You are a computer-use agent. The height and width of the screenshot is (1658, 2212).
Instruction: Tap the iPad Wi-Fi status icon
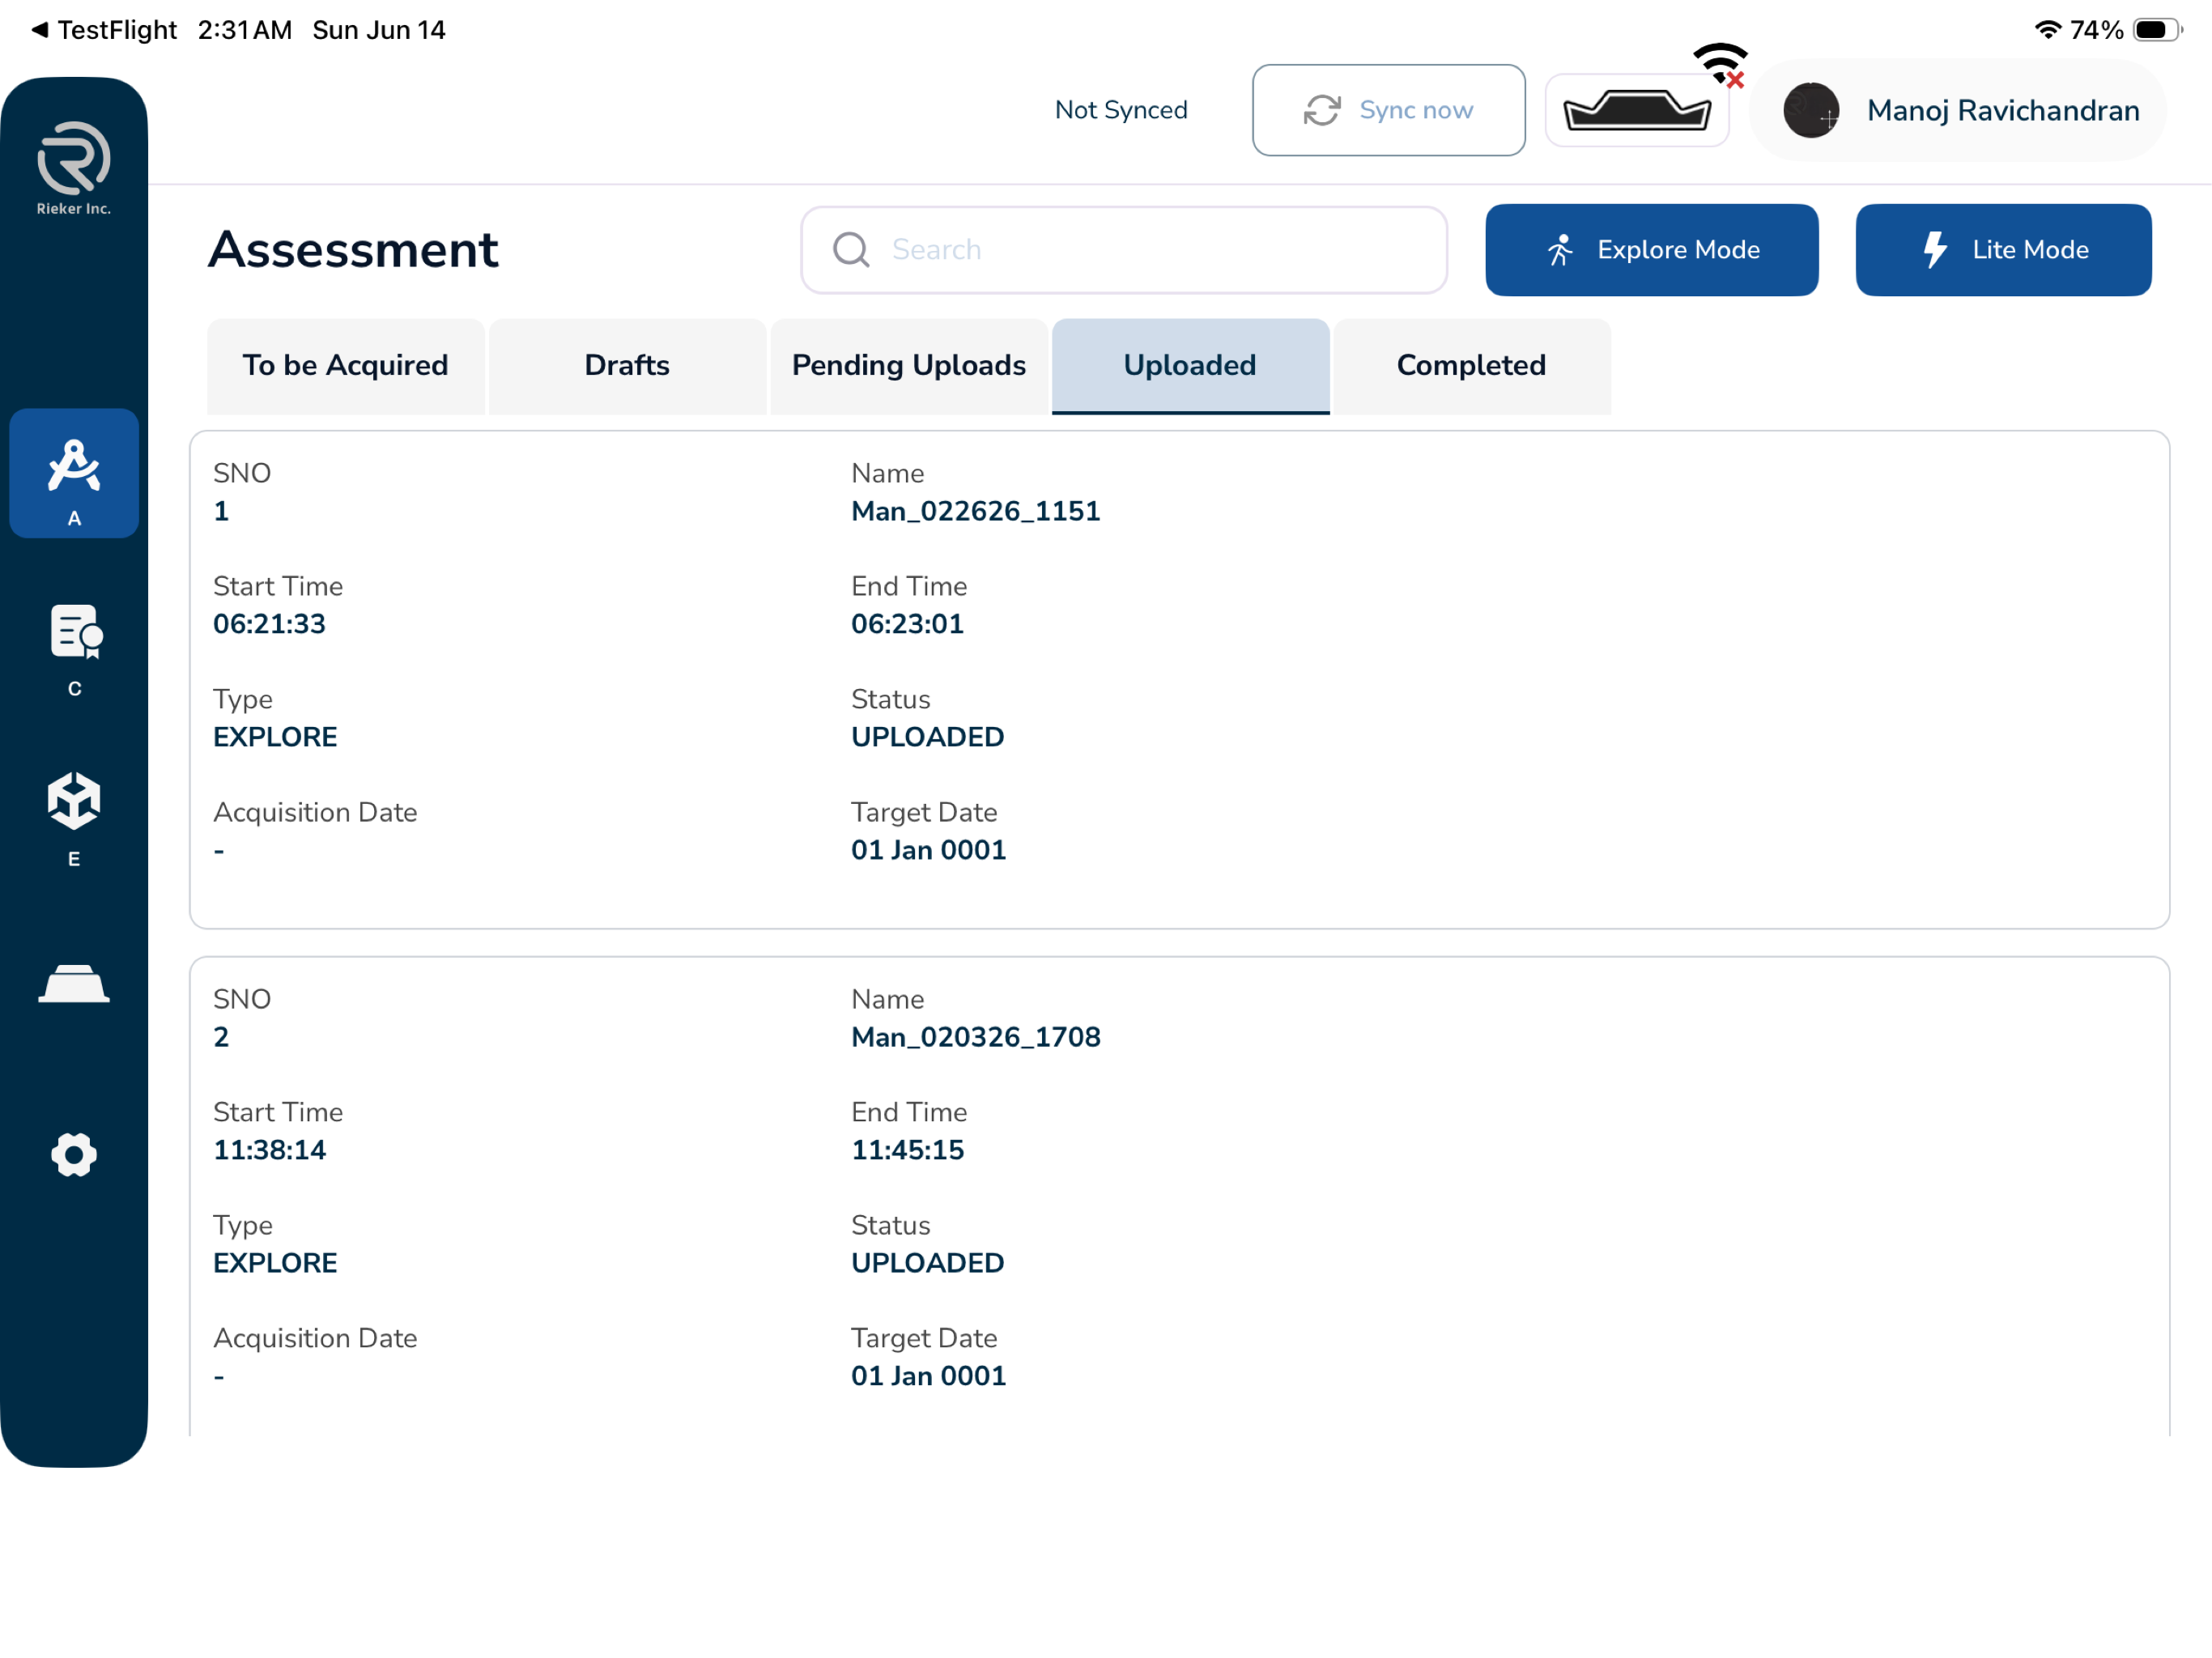(x=2047, y=29)
